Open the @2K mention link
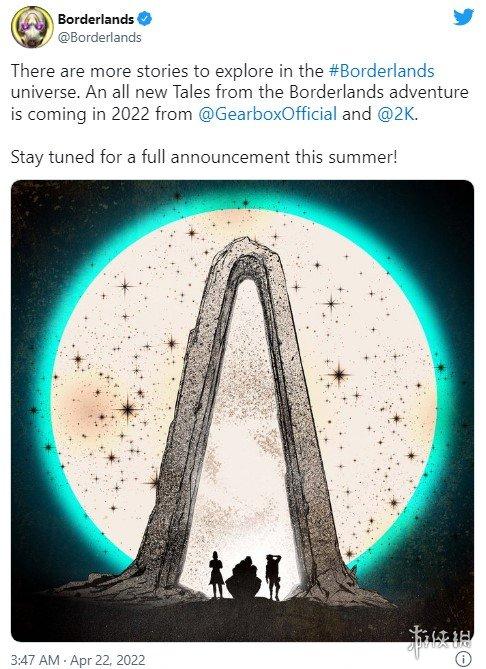This screenshot has height=669, width=486. 396,114
